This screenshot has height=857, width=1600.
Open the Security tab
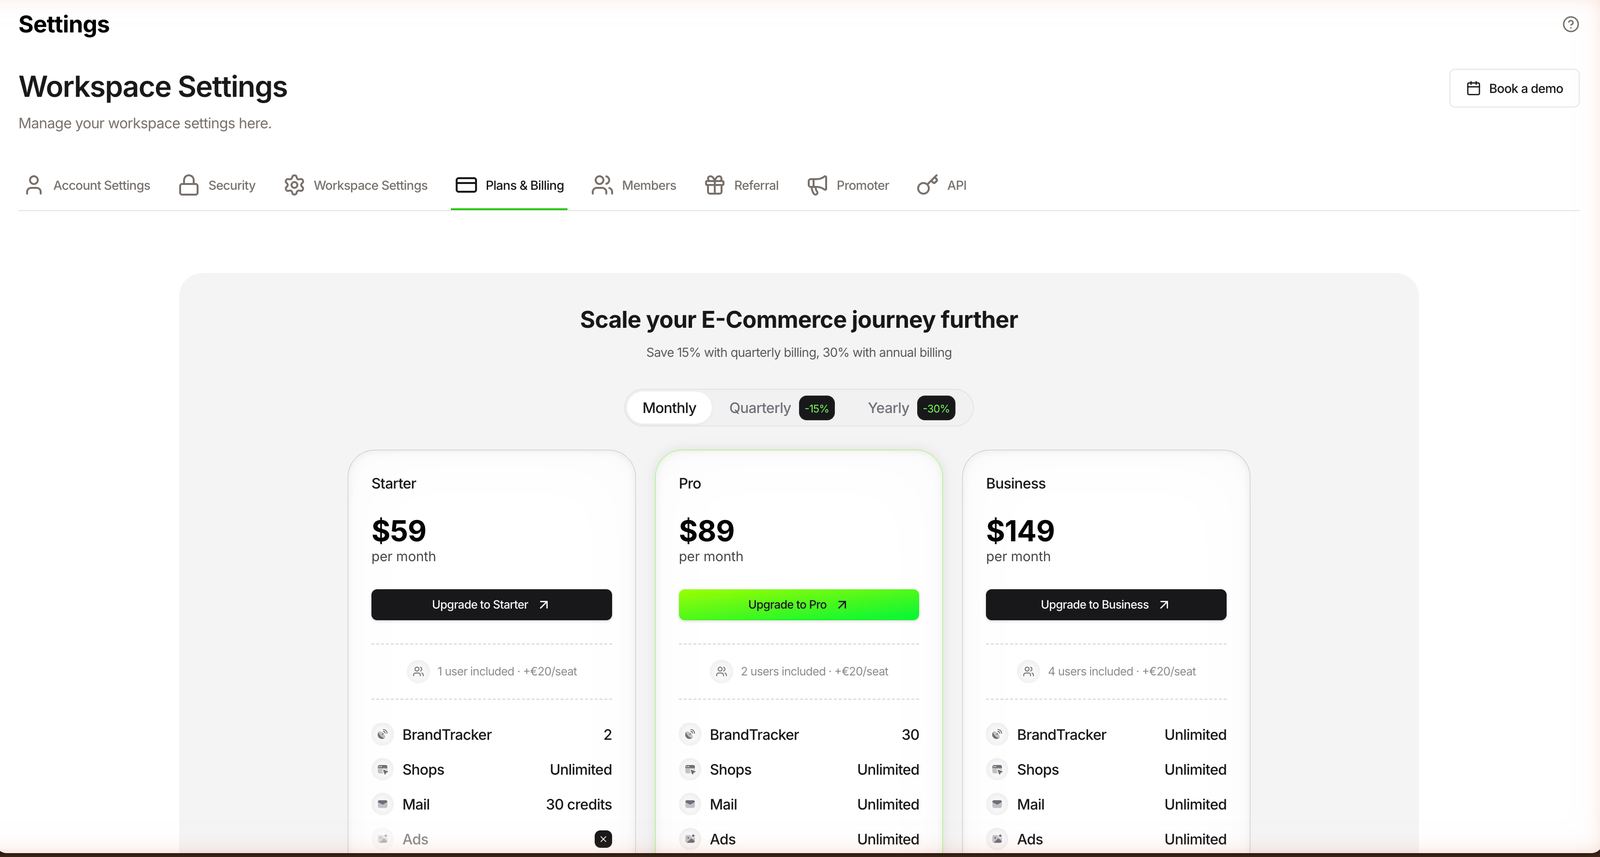(x=218, y=185)
